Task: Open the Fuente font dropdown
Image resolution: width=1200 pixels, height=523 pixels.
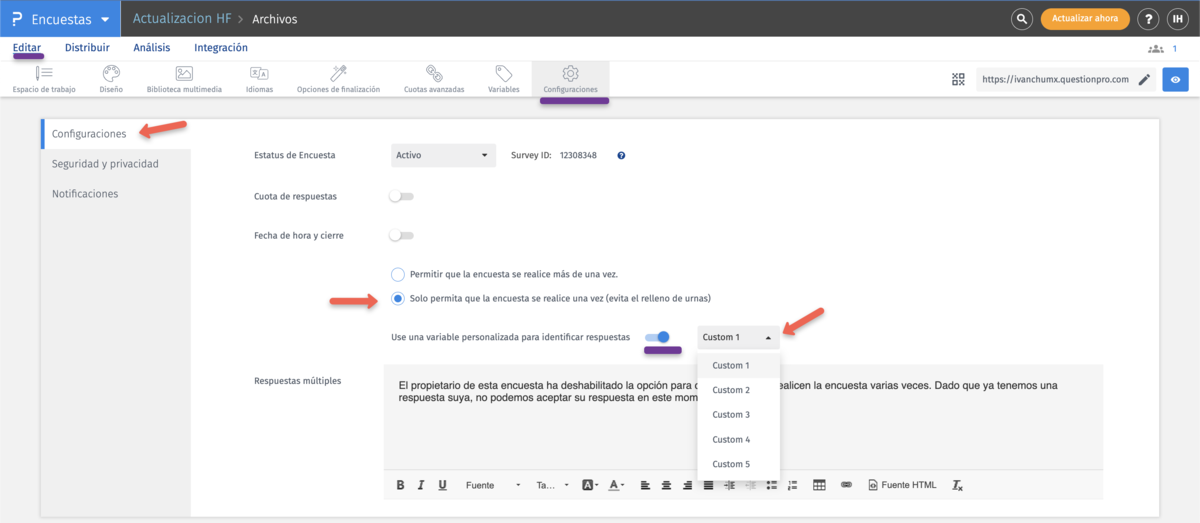Action: [493, 485]
